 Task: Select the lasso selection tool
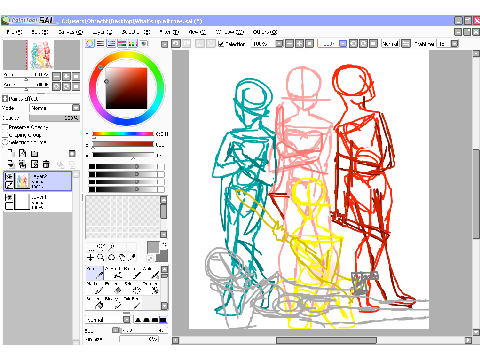(101, 247)
